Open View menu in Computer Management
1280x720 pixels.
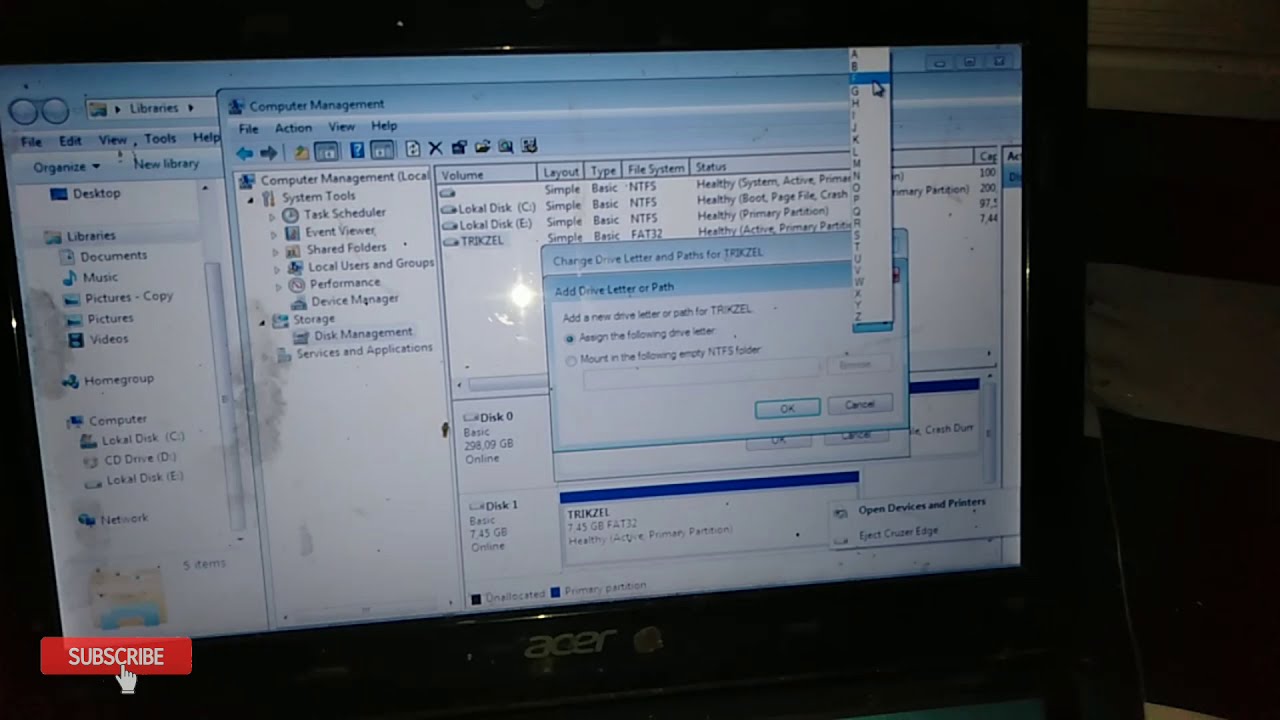[x=342, y=127]
